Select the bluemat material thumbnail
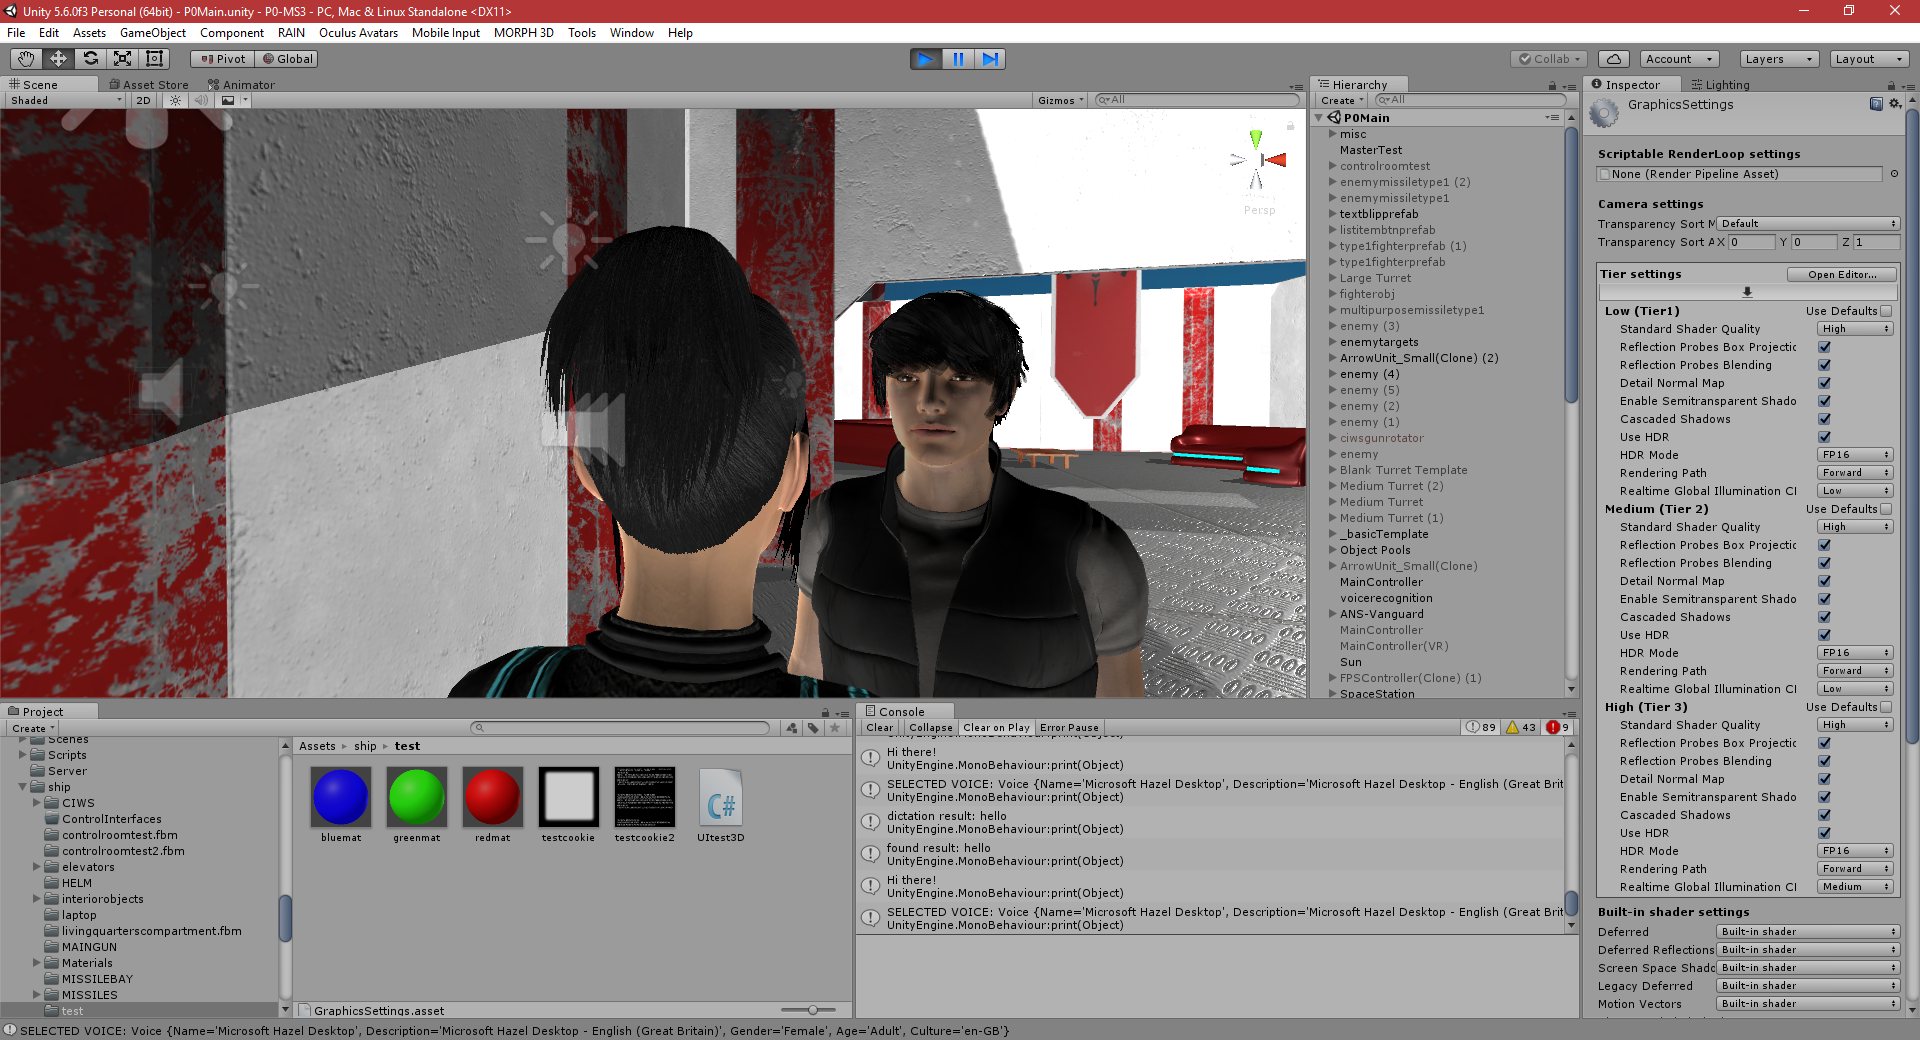Viewport: 1920px width, 1040px height. (341, 797)
